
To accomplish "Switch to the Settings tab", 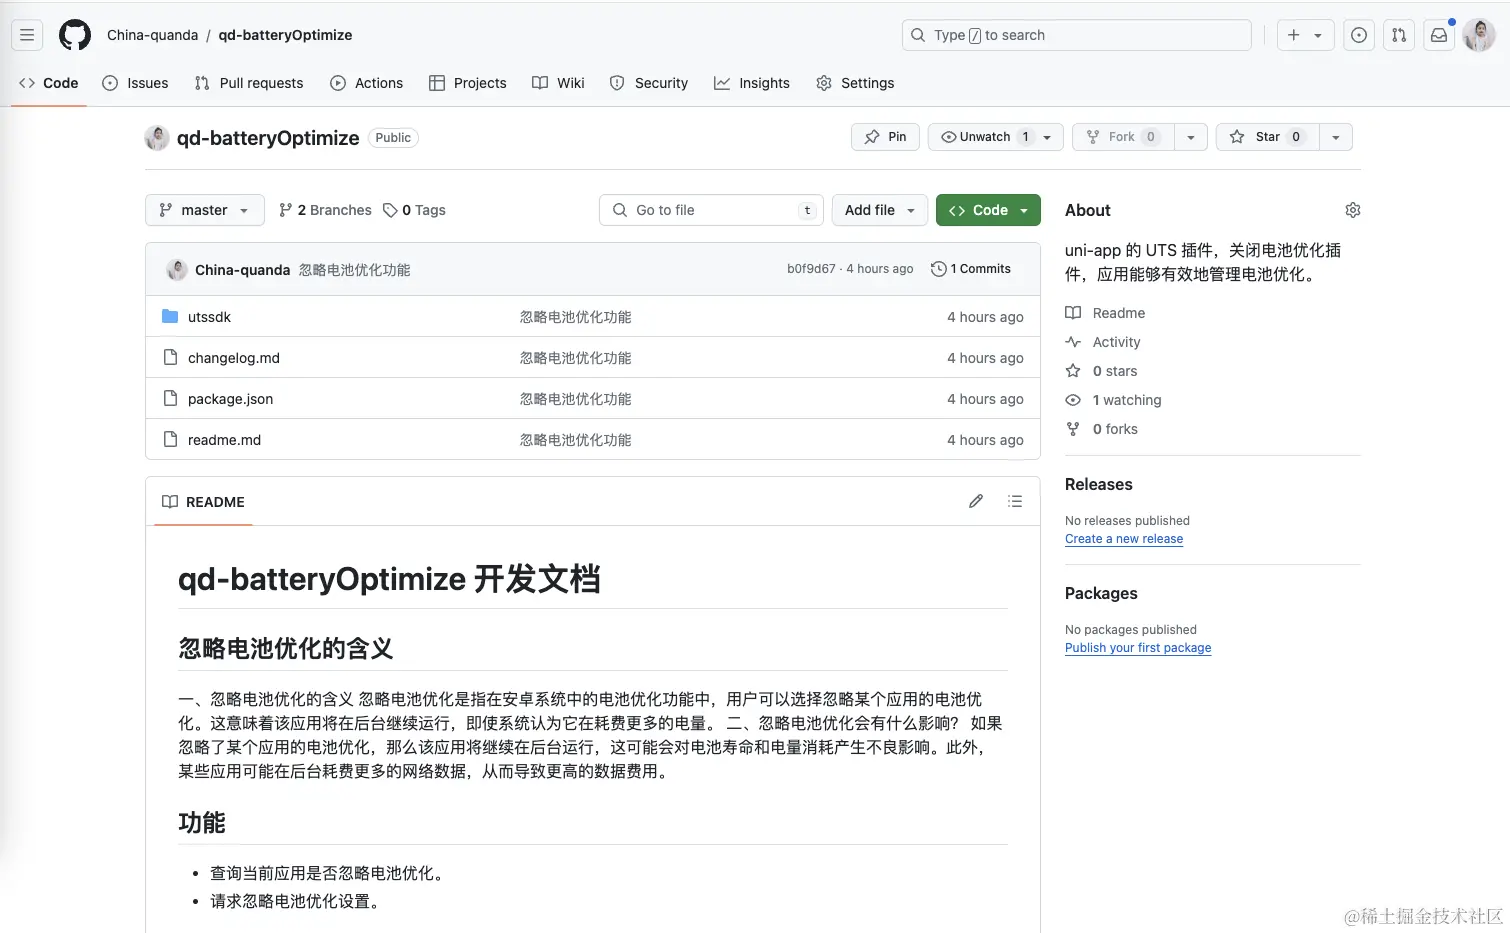I will coord(855,83).
